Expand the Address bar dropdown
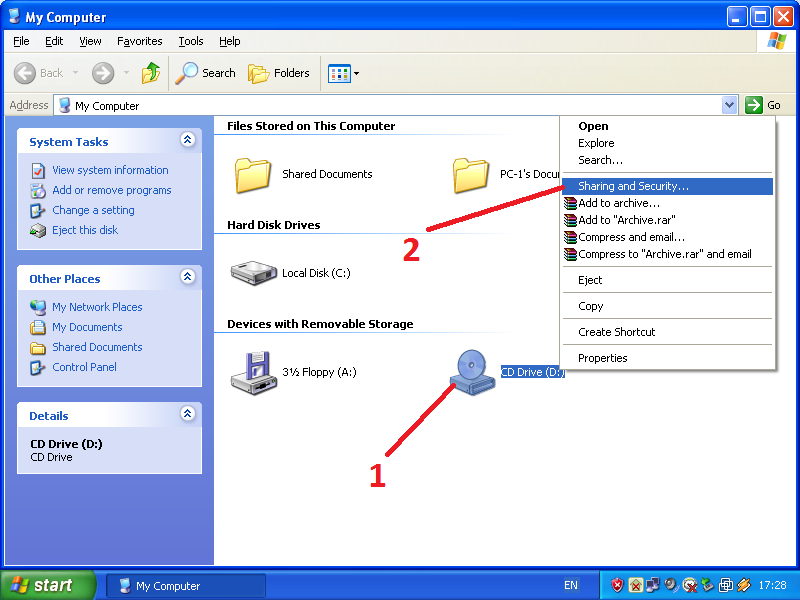Viewport: 800px width, 600px height. (730, 105)
